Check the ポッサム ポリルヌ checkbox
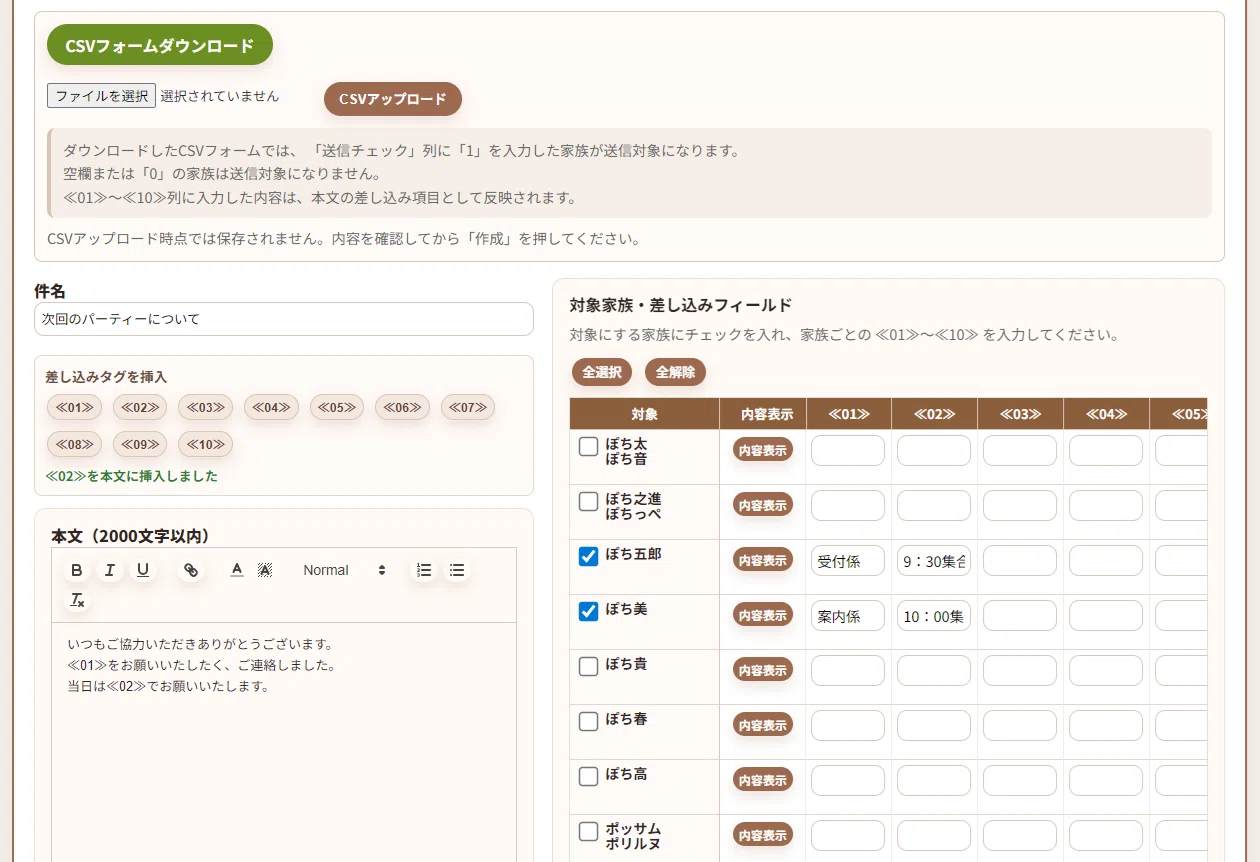The image size is (1260, 862). [x=589, y=832]
